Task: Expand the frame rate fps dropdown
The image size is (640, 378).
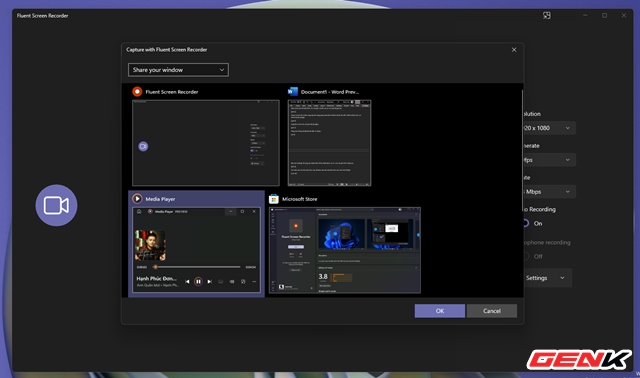Action: click(x=549, y=160)
